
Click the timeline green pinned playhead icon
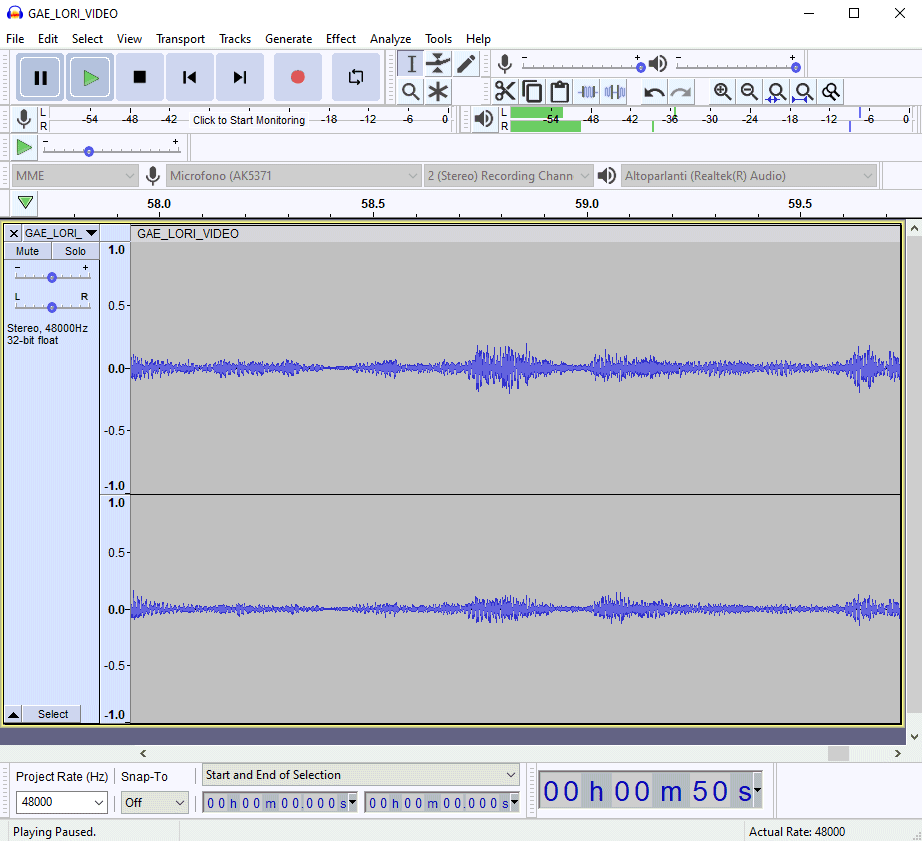click(25, 203)
